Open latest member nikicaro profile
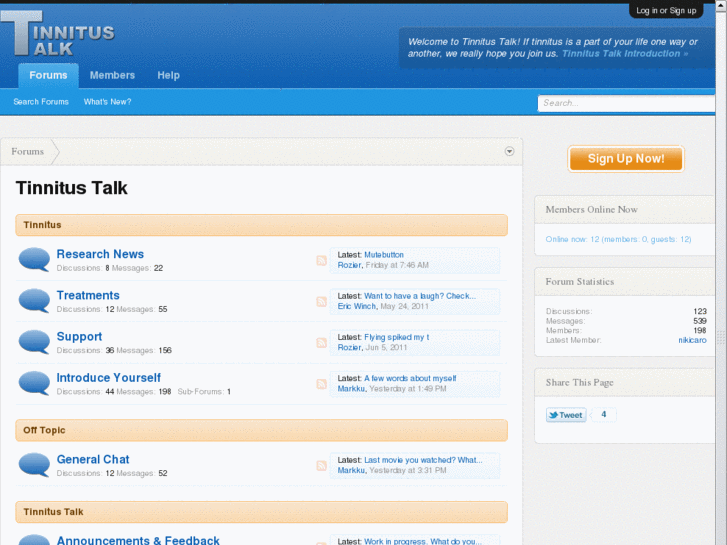The image size is (727, 545). click(692, 340)
